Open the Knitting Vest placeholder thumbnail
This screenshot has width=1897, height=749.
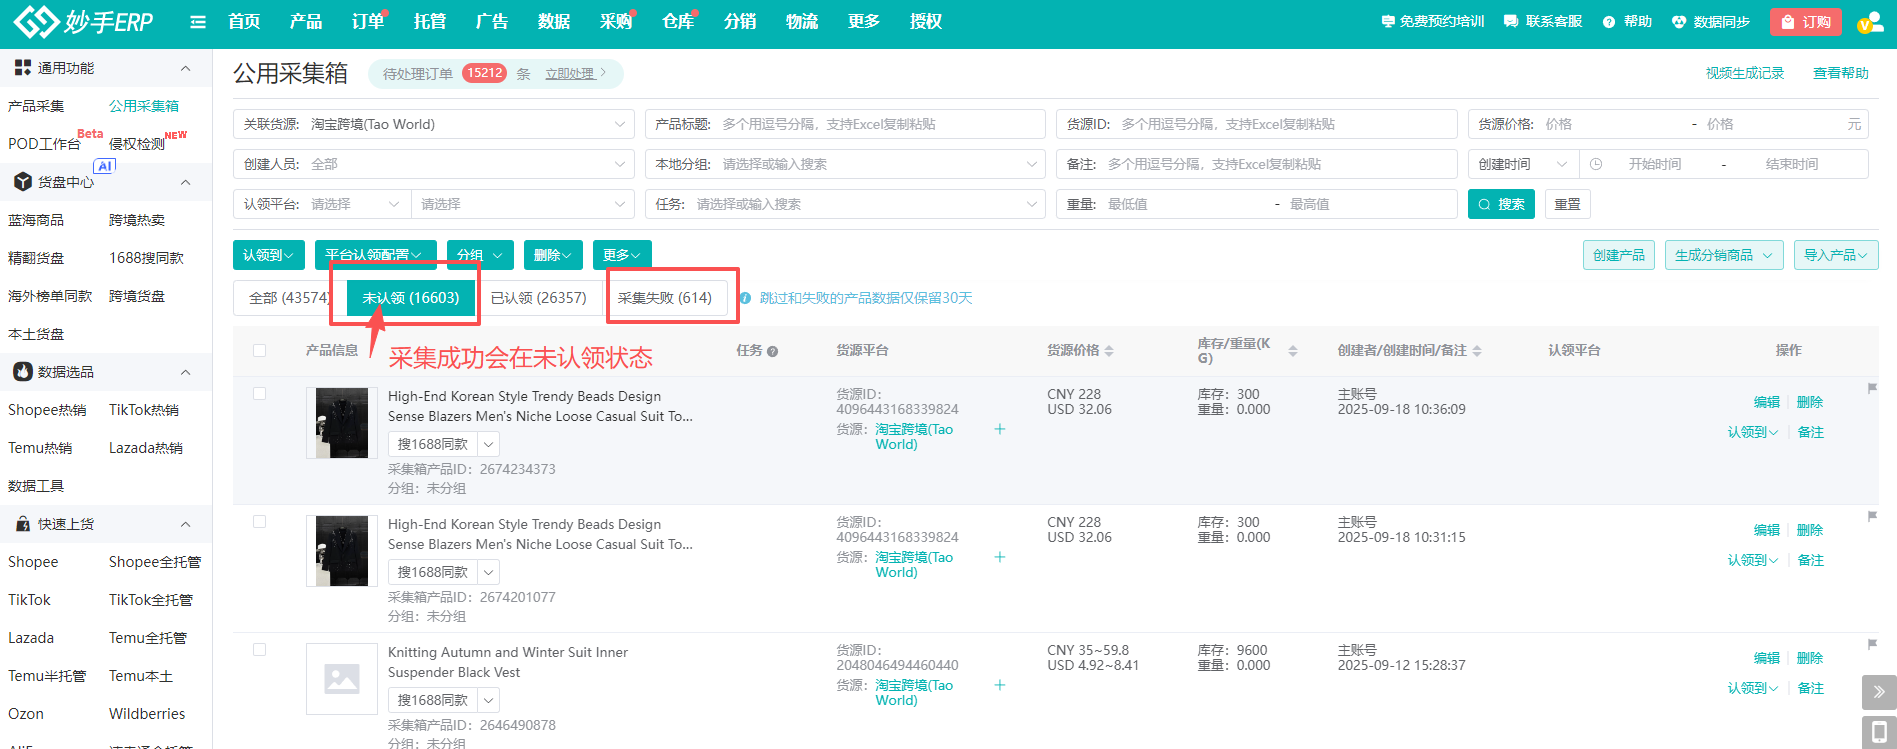coord(342,679)
